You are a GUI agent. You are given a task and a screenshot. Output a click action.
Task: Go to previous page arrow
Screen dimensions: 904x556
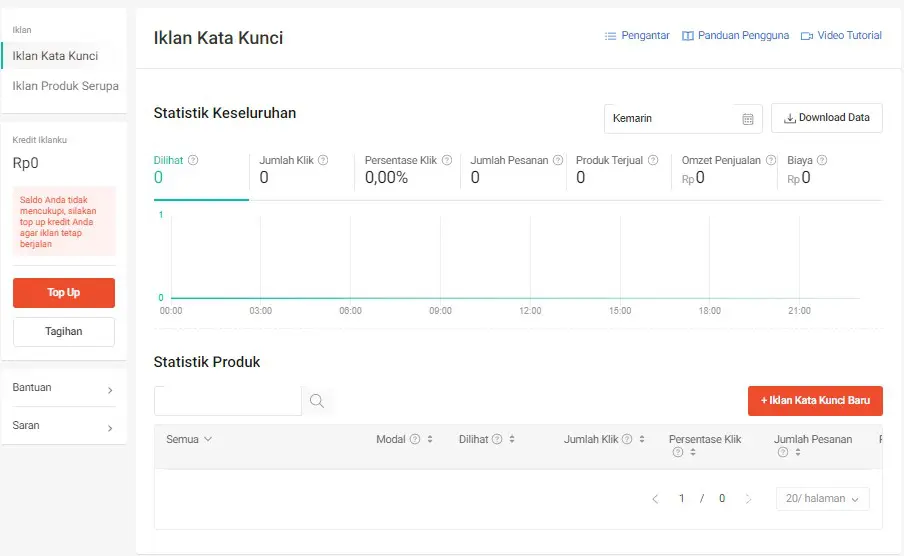tap(655, 499)
